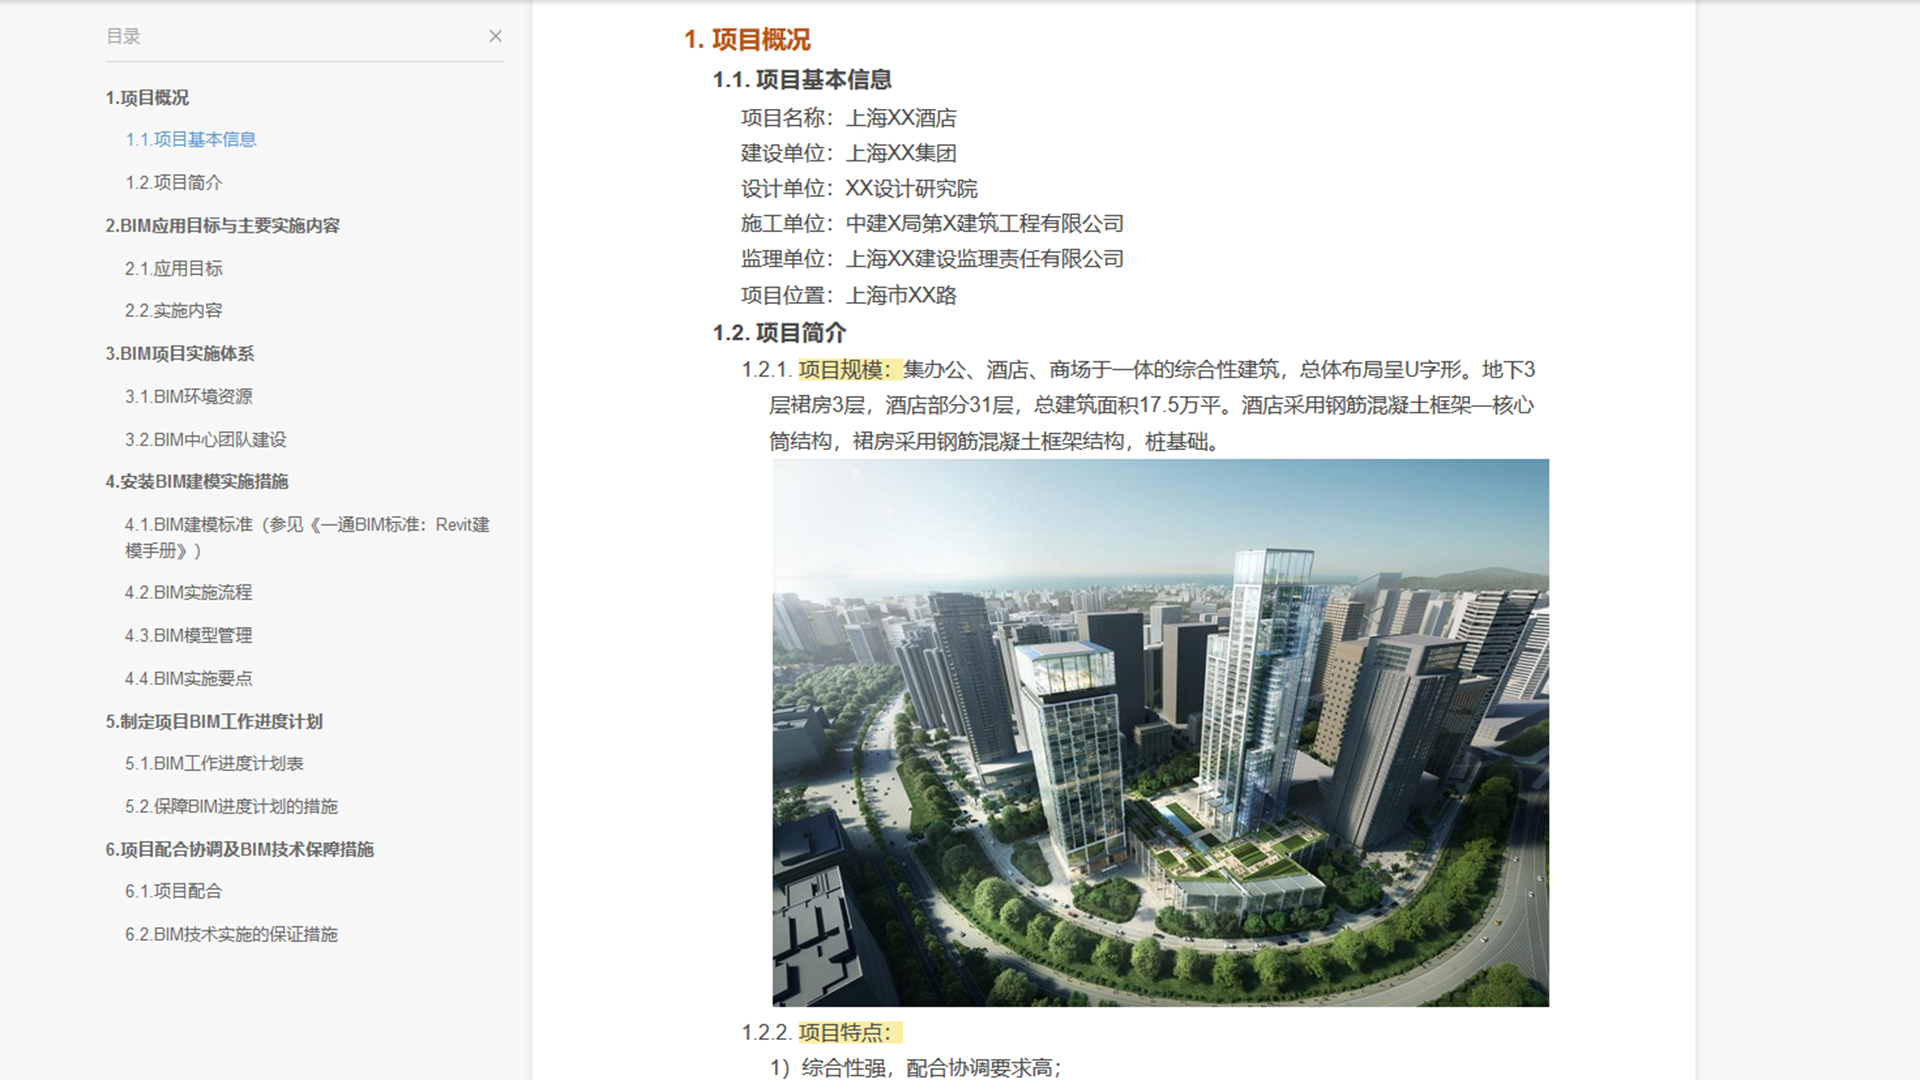
Task: Jump to 1.1.项目基本信息 in outline
Action: pyautogui.click(x=190, y=140)
